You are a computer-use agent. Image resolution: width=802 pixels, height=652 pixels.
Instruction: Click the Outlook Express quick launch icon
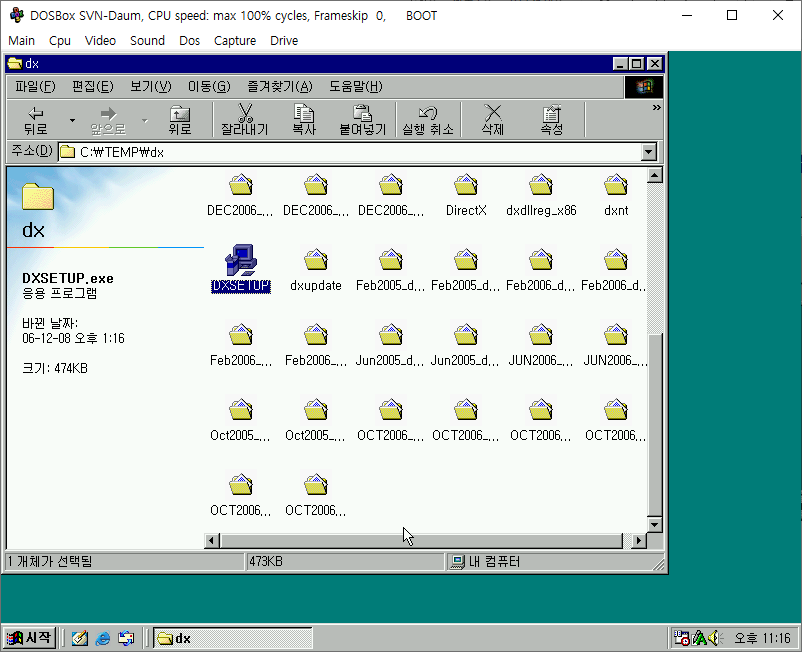(126, 638)
